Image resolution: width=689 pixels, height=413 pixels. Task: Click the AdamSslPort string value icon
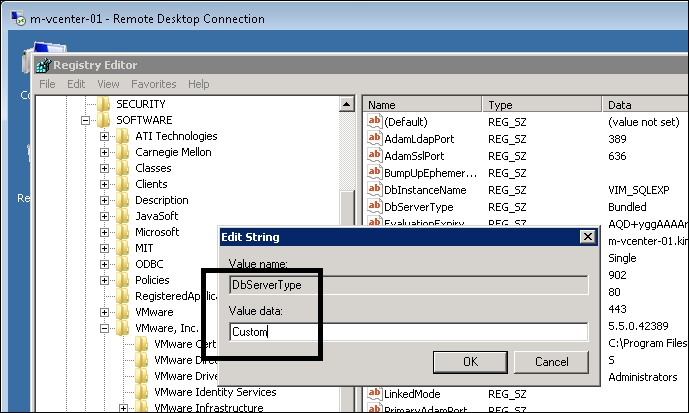pos(374,156)
